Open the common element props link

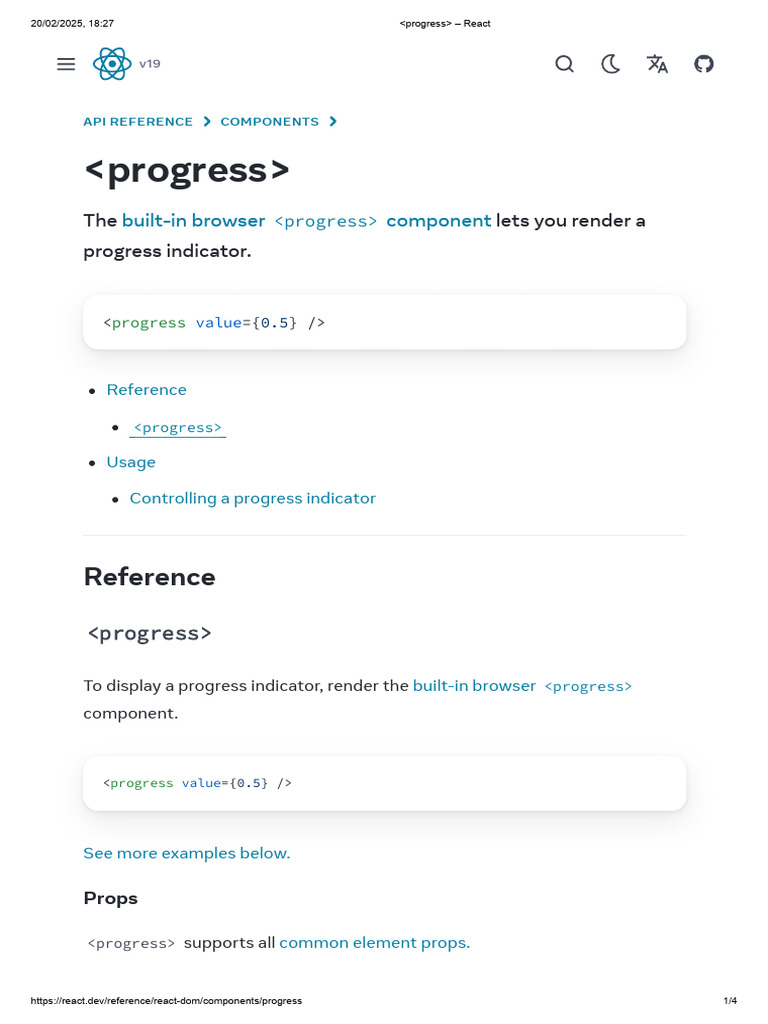[x=374, y=942]
